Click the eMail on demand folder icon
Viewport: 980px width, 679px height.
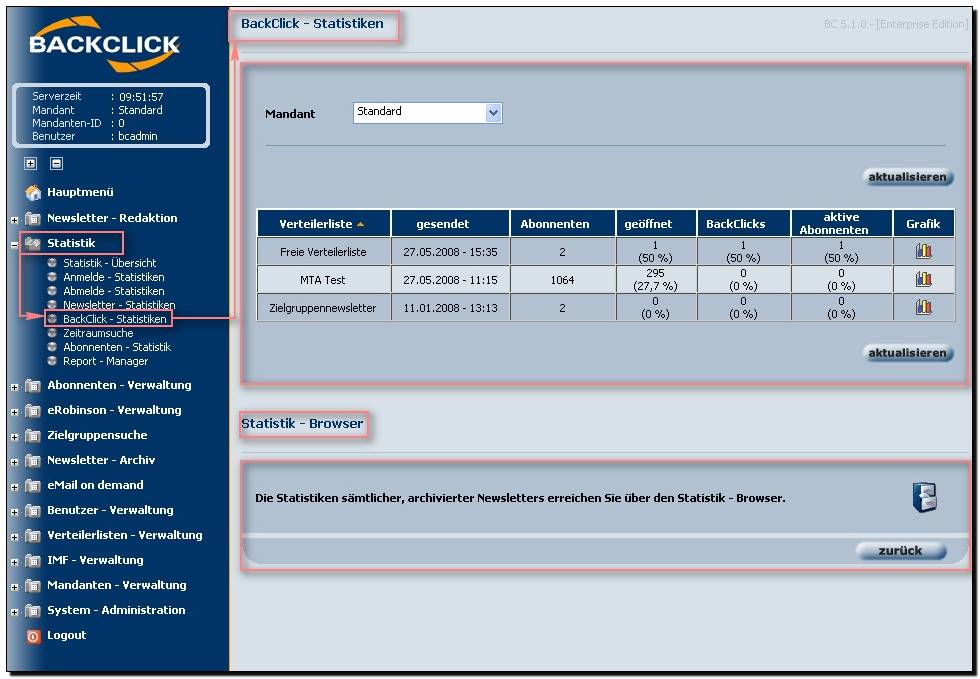32,485
